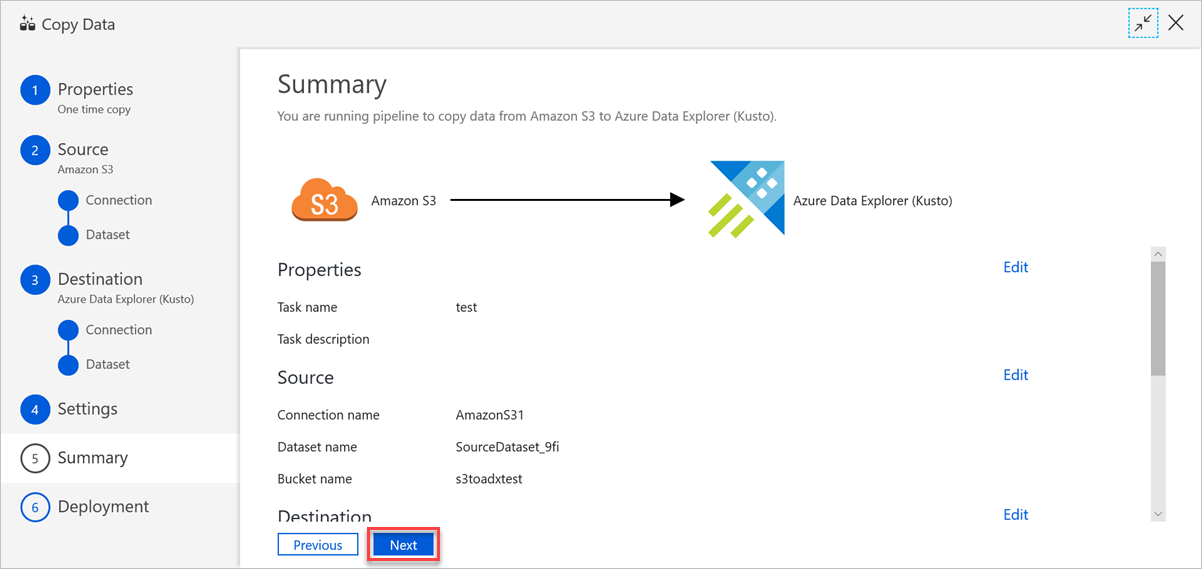This screenshot has width=1202, height=569.
Task: Restore down the Copy Data dialog
Action: [x=1143, y=24]
